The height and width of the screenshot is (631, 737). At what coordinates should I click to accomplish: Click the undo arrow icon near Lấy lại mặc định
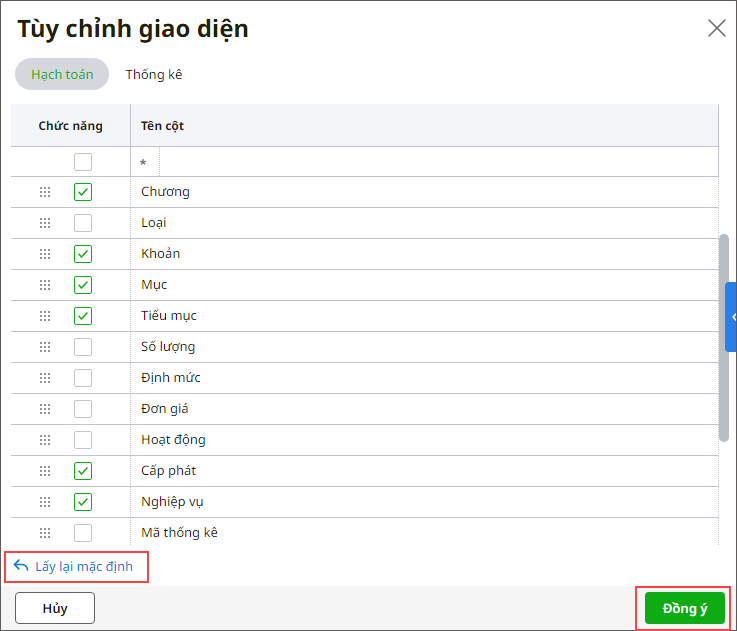pyautogui.click(x=21, y=566)
